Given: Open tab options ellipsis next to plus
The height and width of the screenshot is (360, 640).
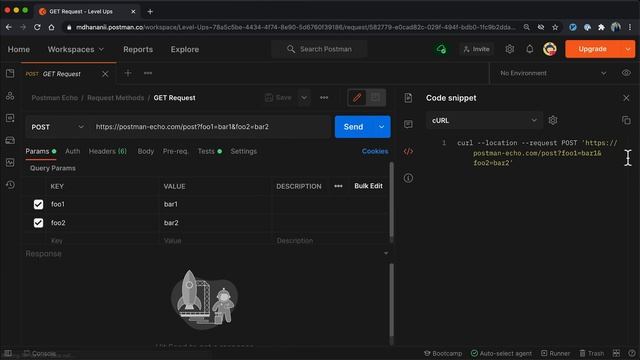Looking at the screenshot, I should (148, 73).
